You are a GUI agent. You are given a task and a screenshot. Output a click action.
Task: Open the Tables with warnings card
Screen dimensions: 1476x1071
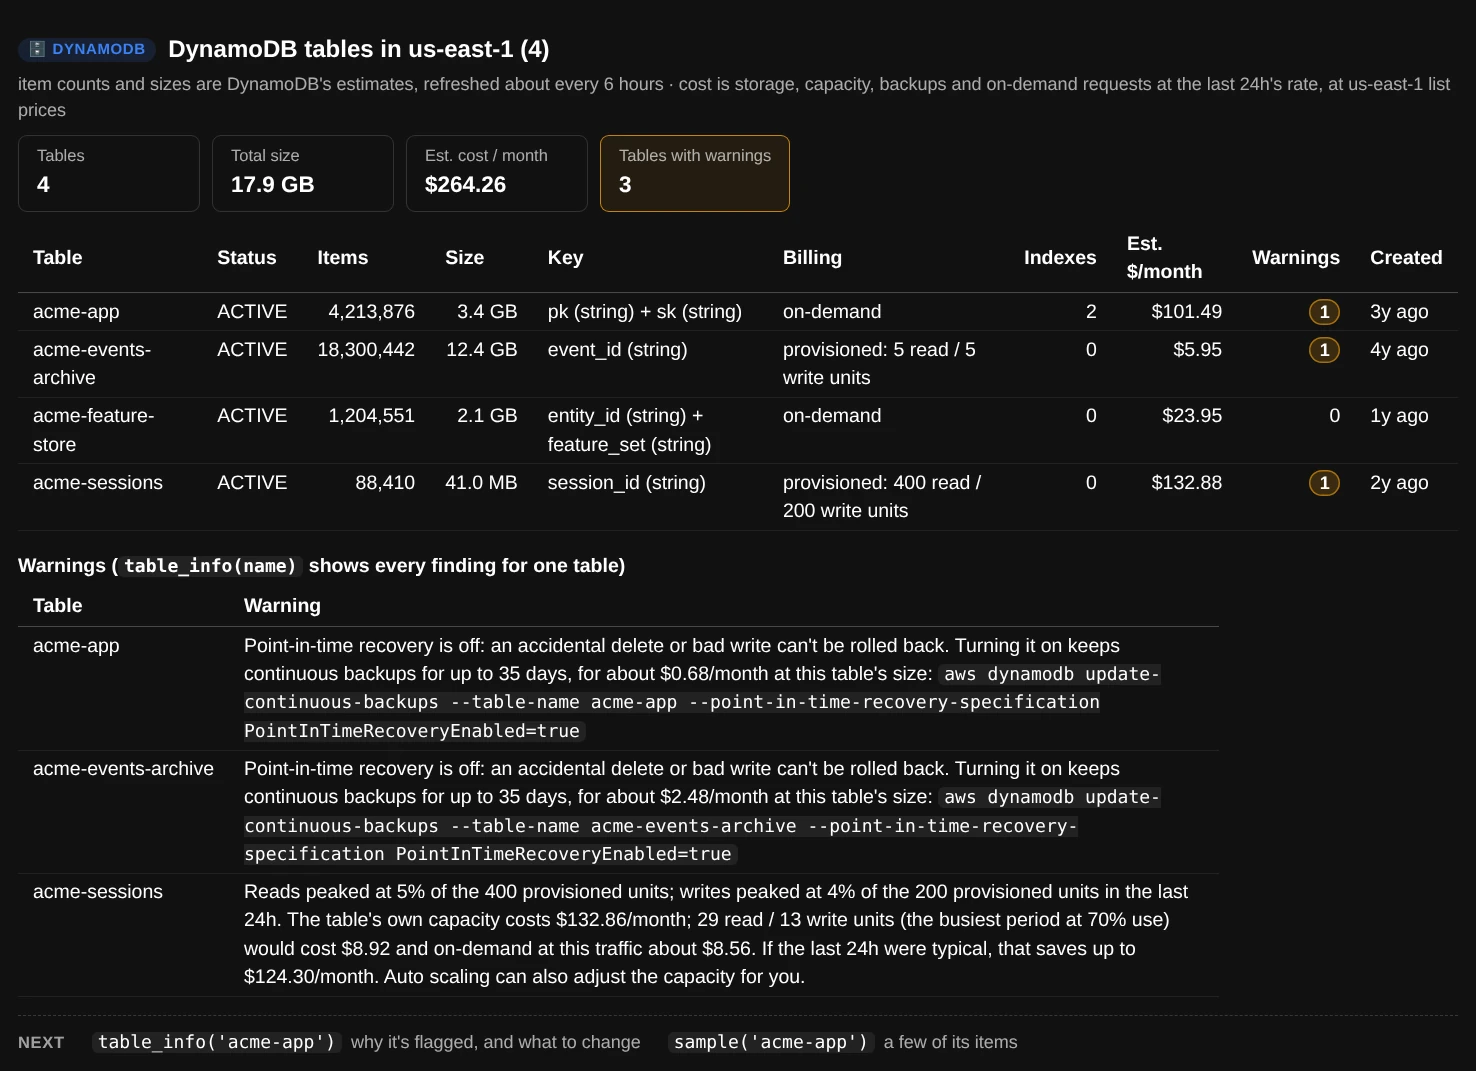coord(695,173)
